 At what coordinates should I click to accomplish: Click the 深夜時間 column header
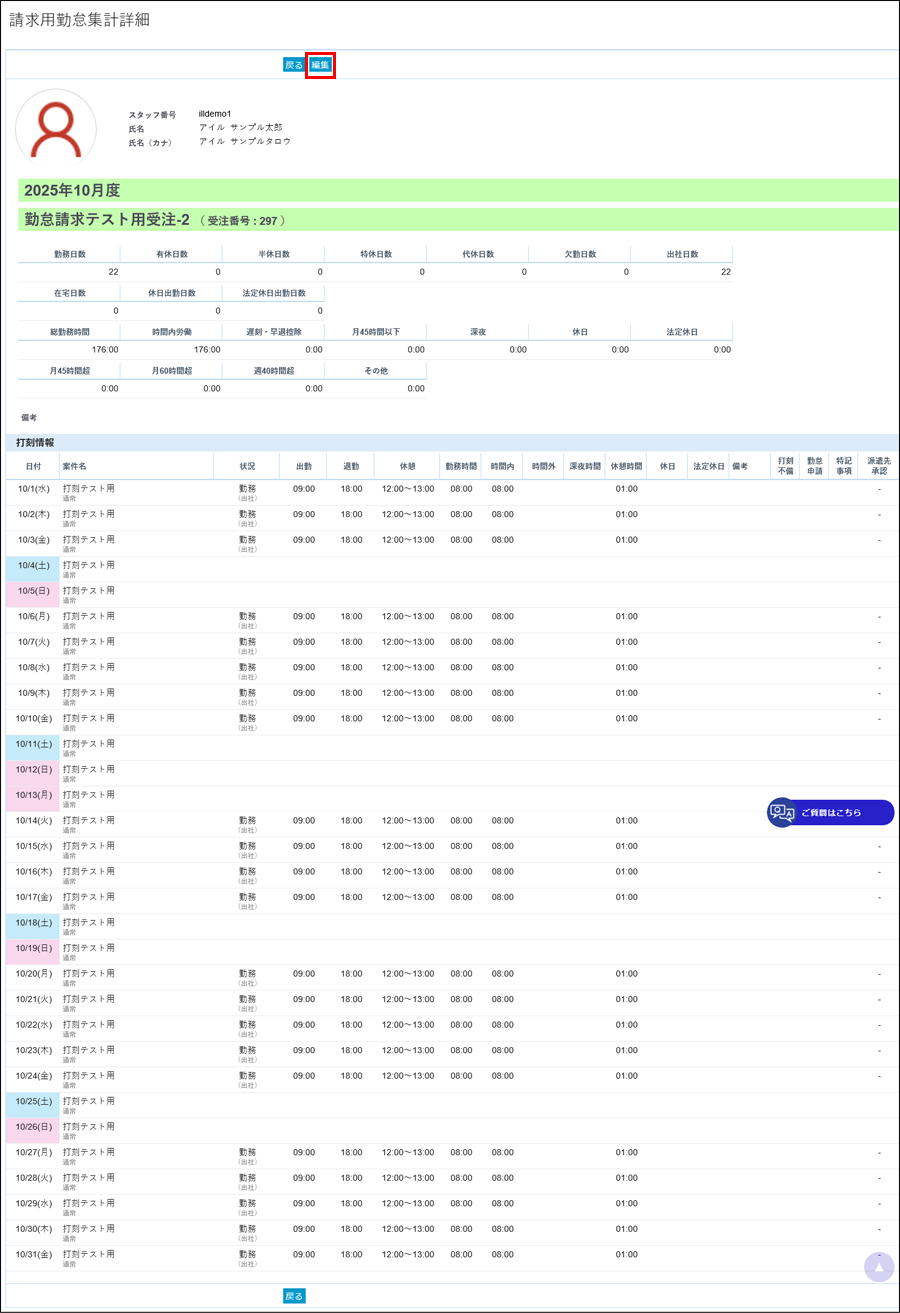point(585,466)
